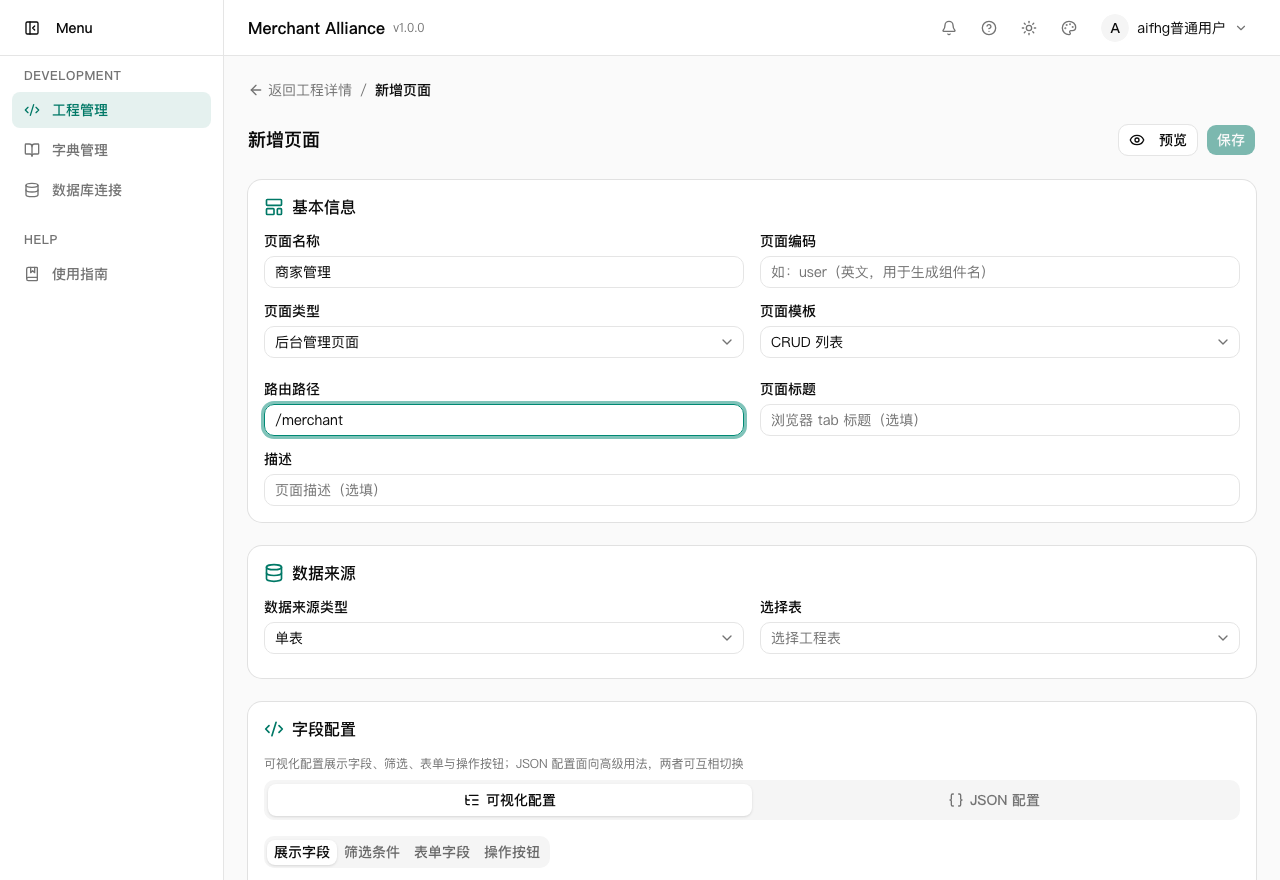The width and height of the screenshot is (1280, 880).
Task: Click the 预览 preview button
Action: [1158, 140]
